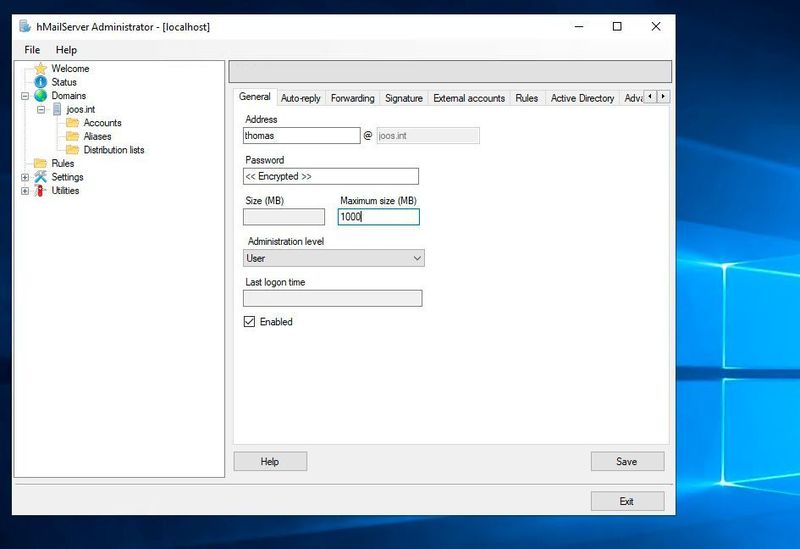This screenshot has height=549, width=800.
Task: Open the Accounts folder icon
Action: click(72, 123)
